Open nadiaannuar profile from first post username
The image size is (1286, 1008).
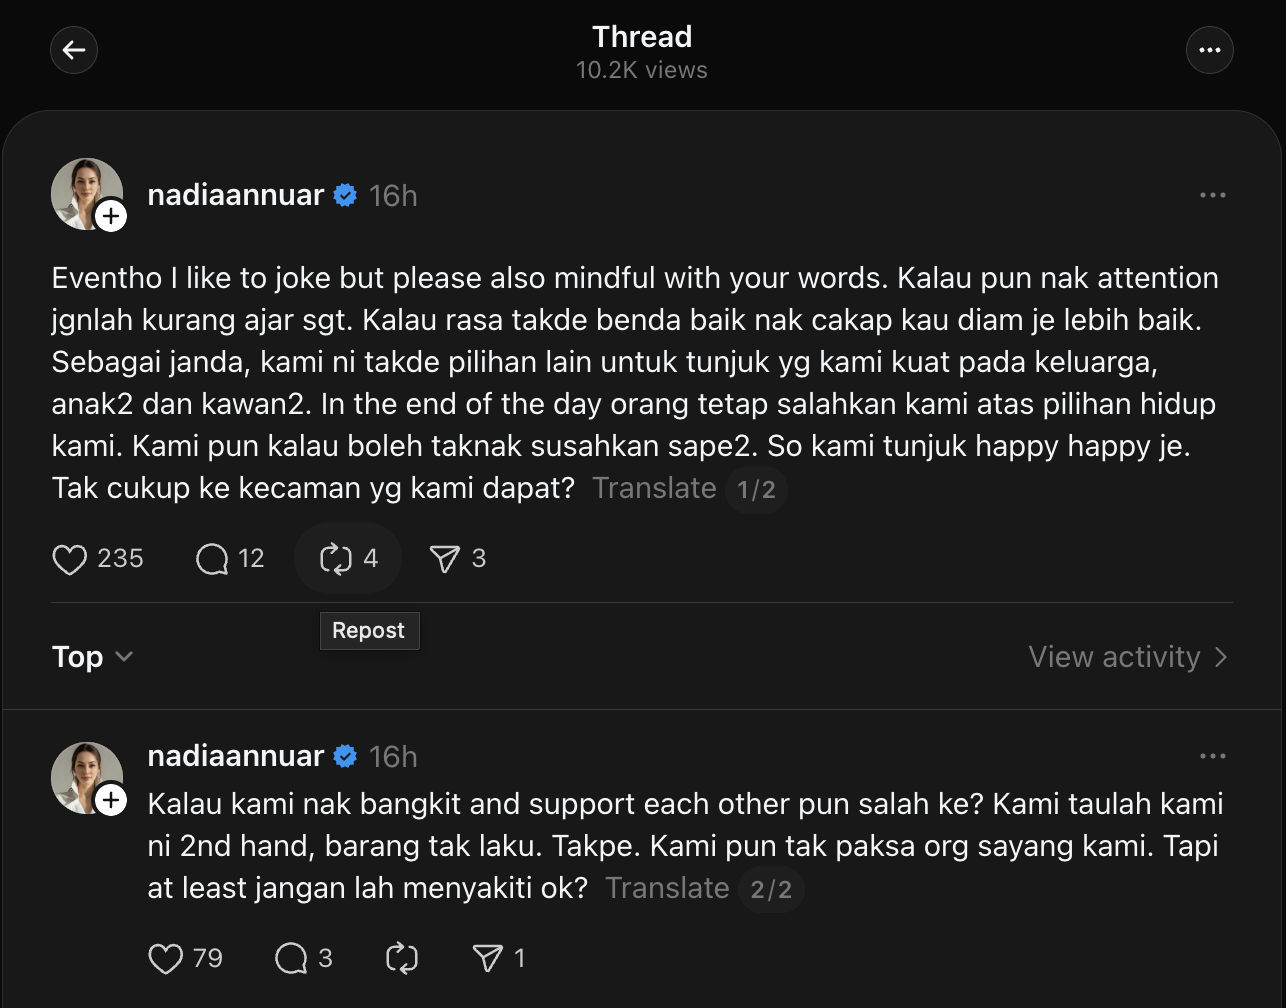tap(235, 195)
